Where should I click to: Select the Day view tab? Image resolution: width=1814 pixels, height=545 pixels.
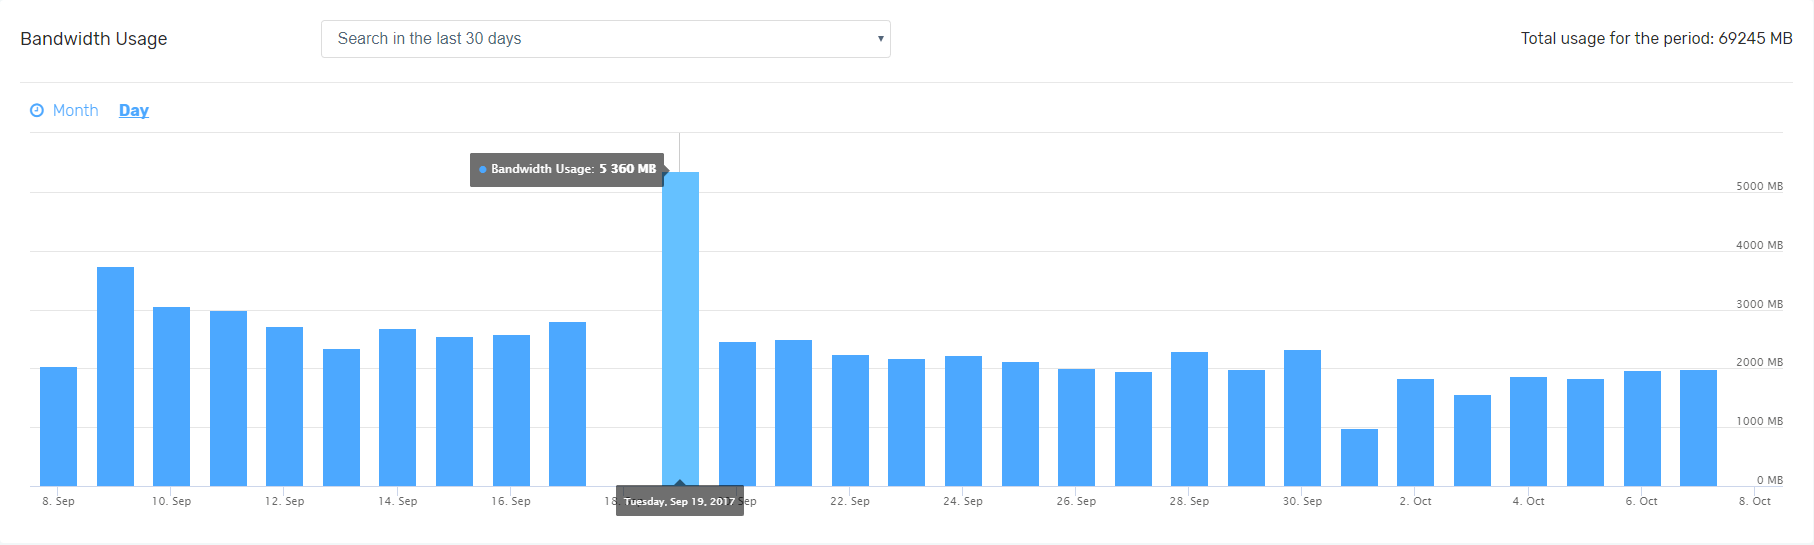(x=134, y=110)
